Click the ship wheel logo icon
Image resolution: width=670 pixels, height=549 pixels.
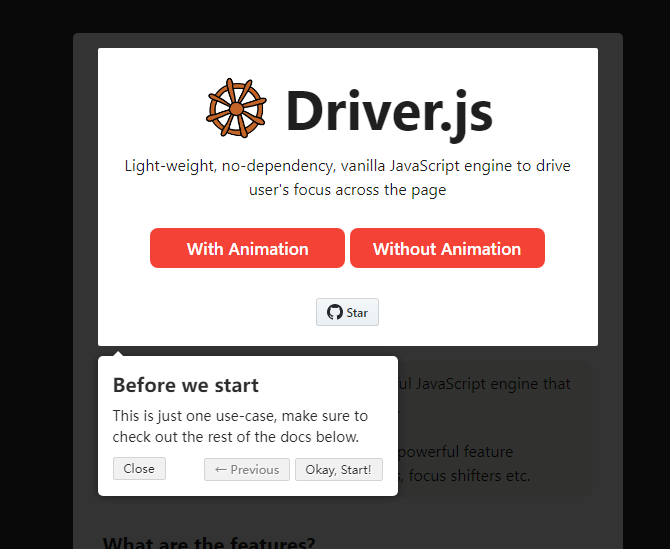pyautogui.click(x=236, y=108)
